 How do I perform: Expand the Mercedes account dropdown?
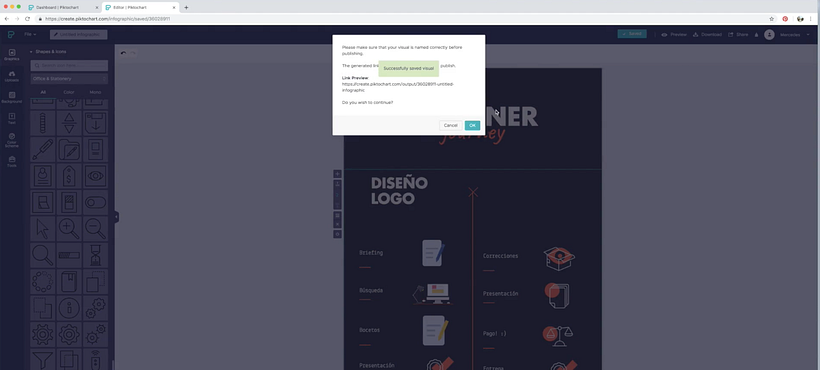click(795, 35)
